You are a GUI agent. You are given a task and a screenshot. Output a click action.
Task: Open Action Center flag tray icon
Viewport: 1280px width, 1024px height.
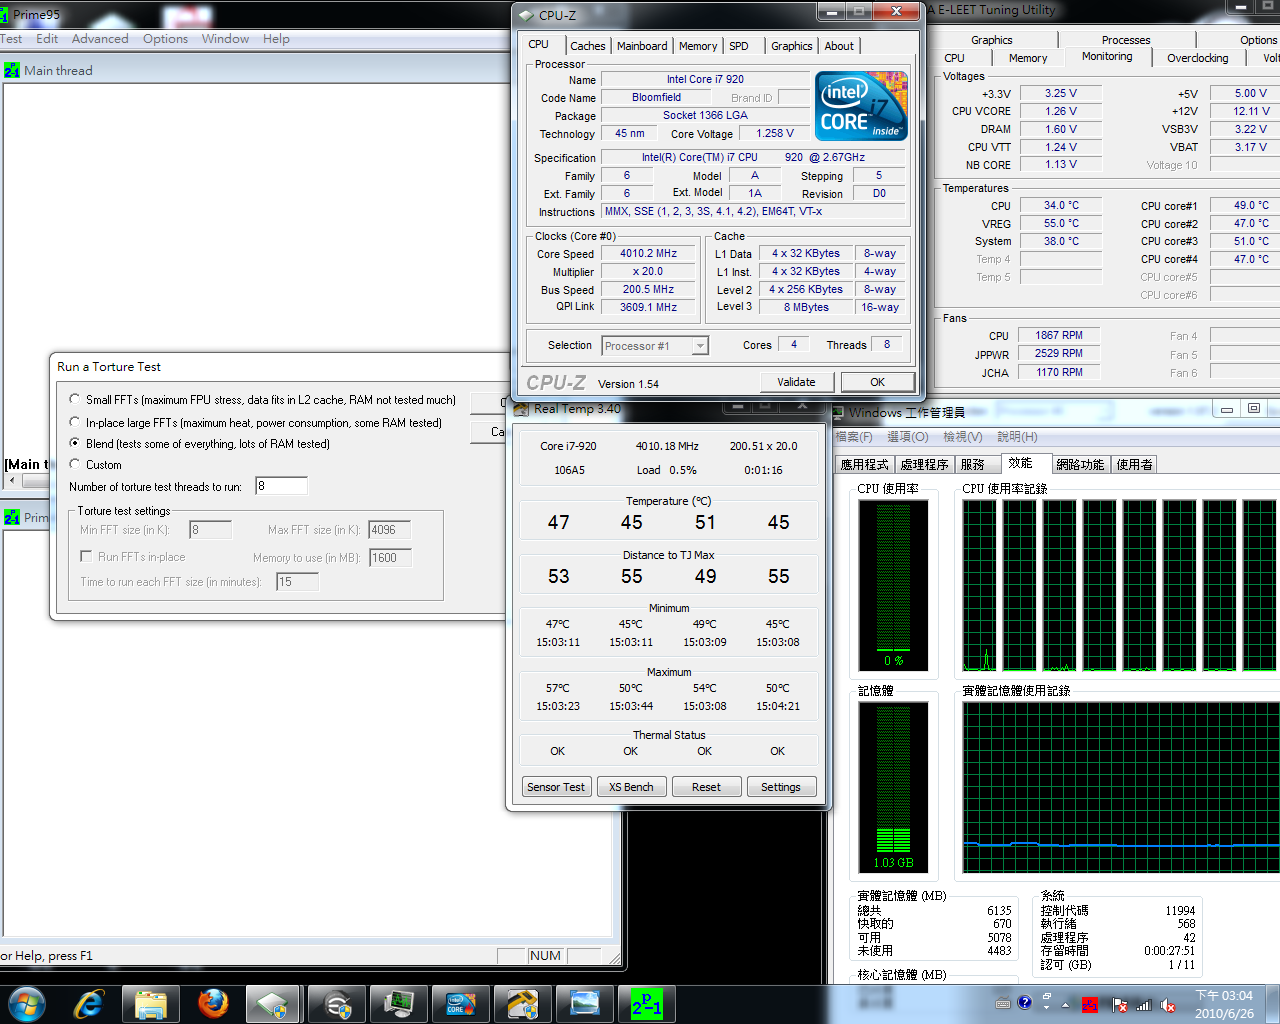(1120, 1004)
